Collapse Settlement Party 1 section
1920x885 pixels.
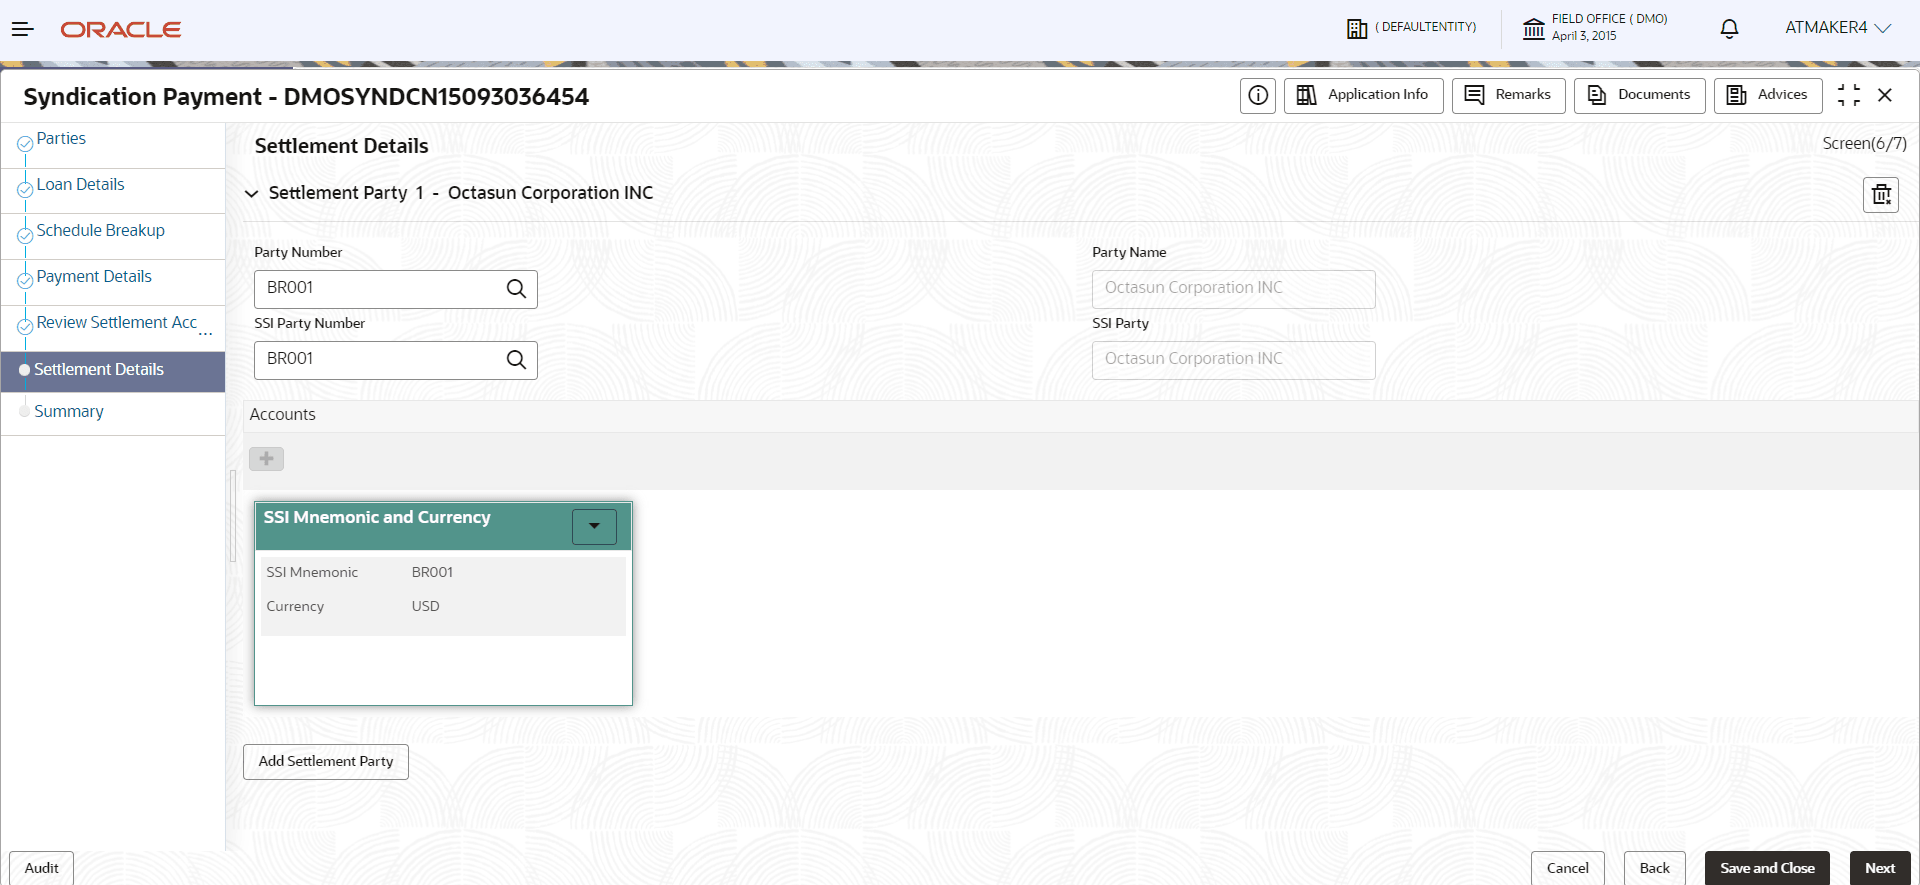tap(252, 194)
